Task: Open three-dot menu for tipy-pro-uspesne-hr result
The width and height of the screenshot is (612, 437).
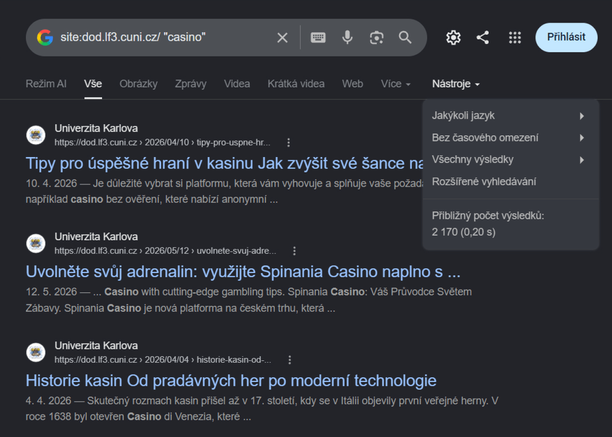Action: tap(288, 143)
